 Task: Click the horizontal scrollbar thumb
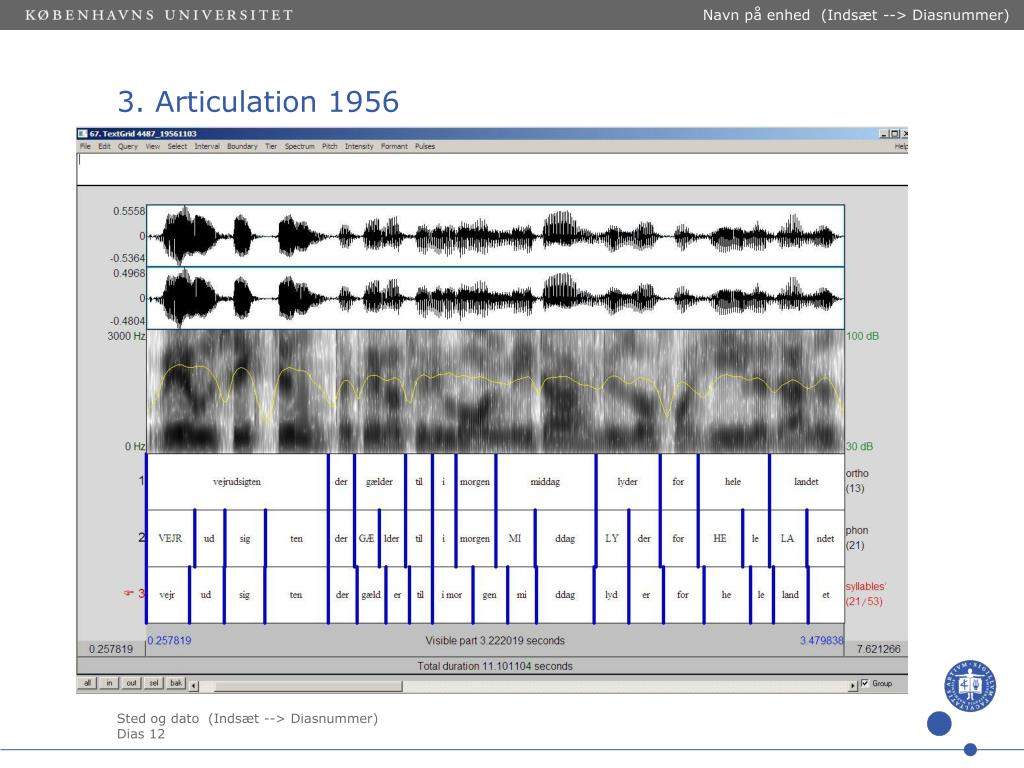coord(308,686)
